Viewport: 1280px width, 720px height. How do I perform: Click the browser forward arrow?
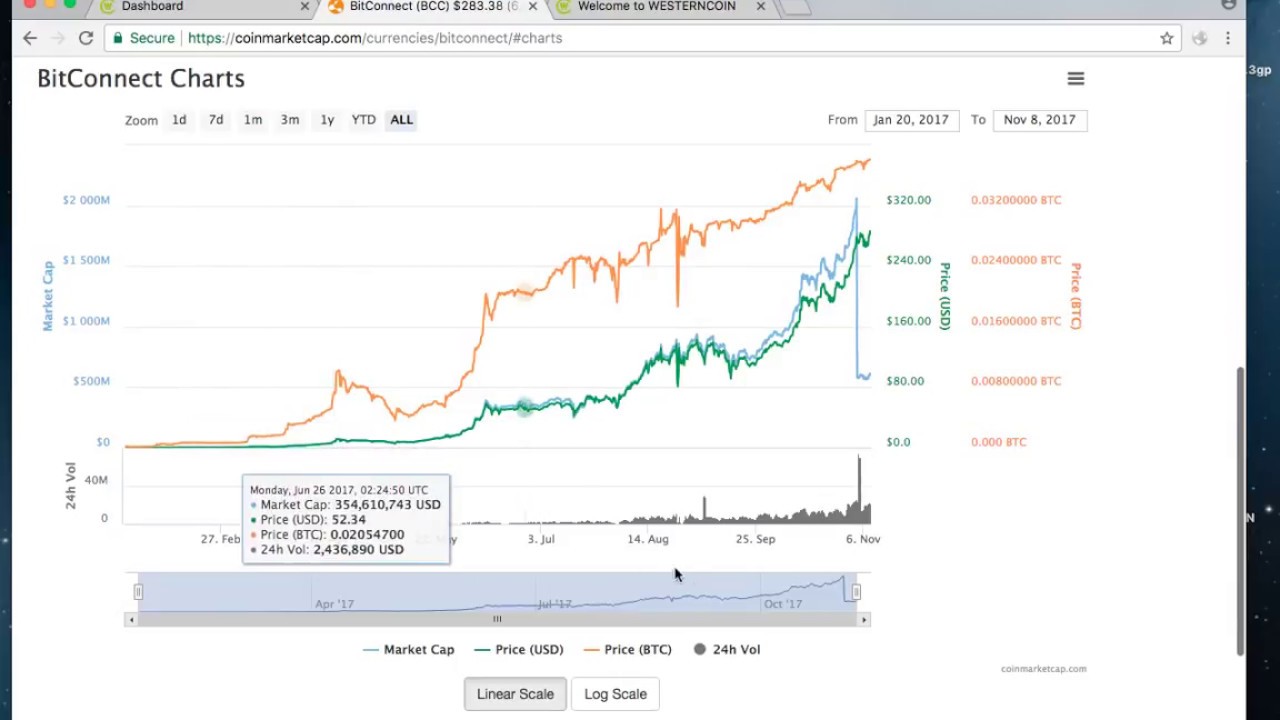58,38
